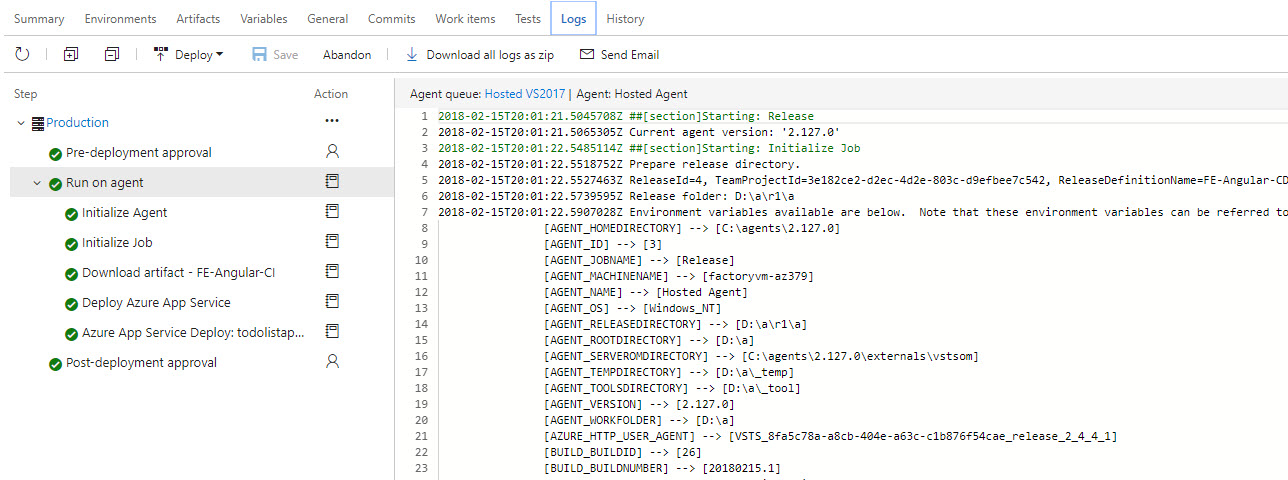Open the Production environment link
This screenshot has width=1288, height=480.
point(77,123)
